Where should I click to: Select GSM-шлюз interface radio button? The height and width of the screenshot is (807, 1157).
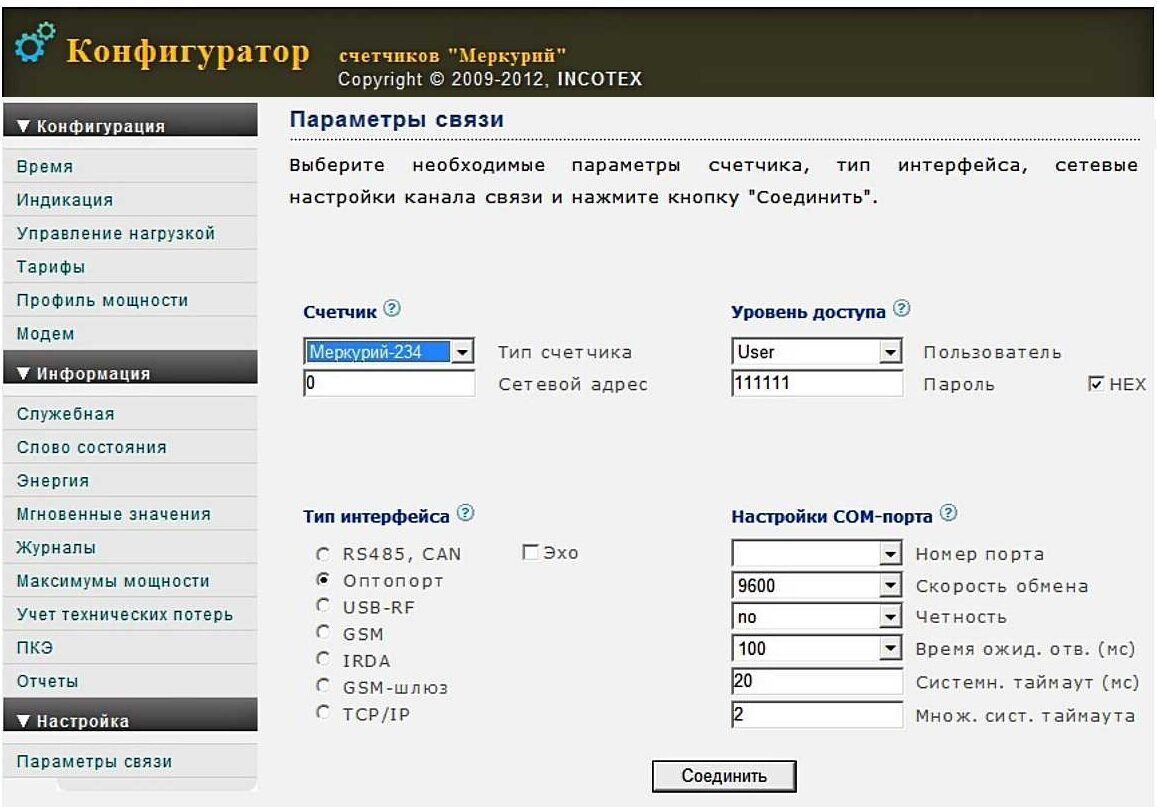(x=322, y=686)
